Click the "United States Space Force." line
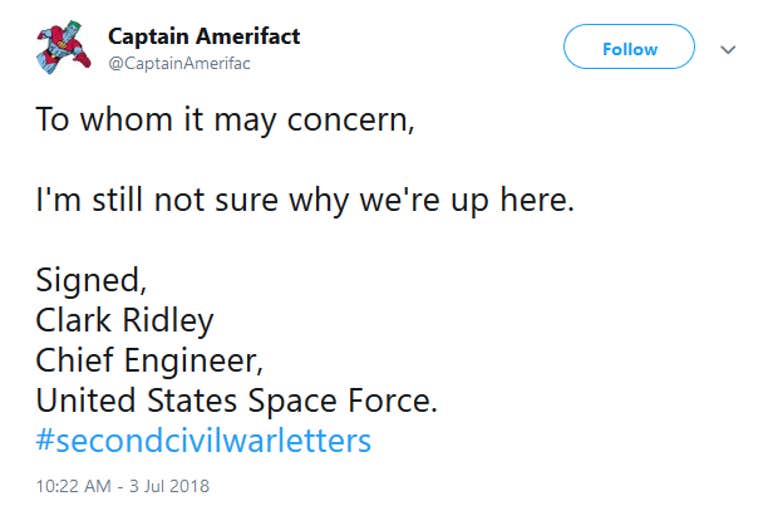 (237, 401)
